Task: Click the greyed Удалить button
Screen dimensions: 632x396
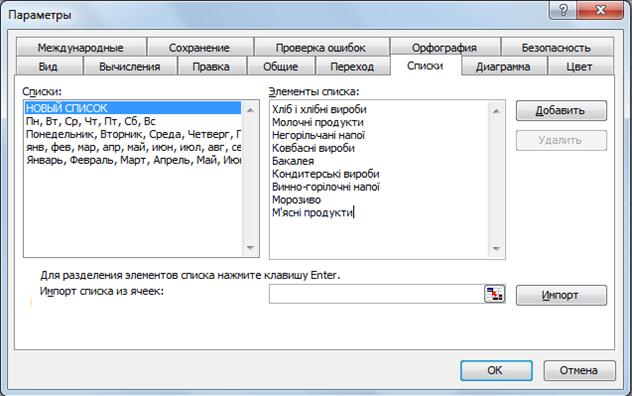Action: (x=561, y=140)
